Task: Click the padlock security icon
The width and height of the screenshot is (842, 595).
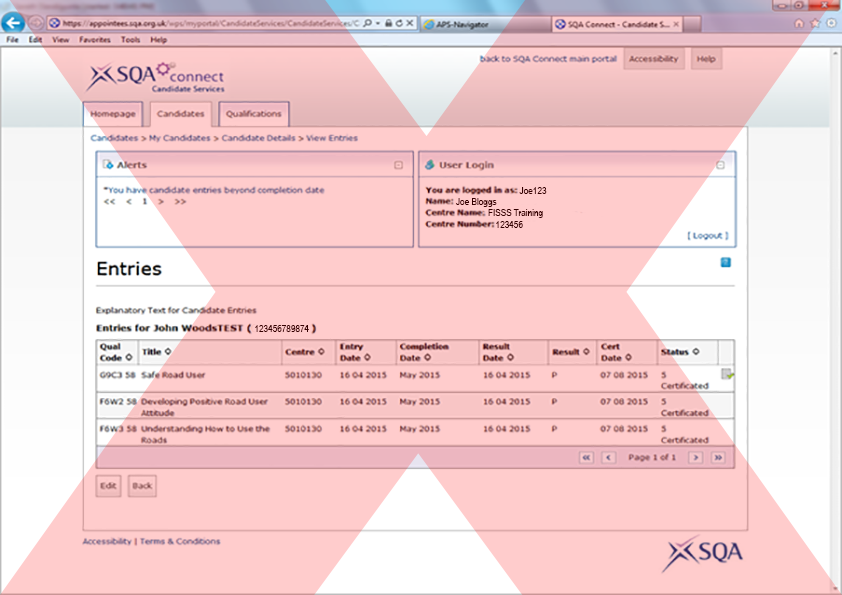Action: point(388,23)
